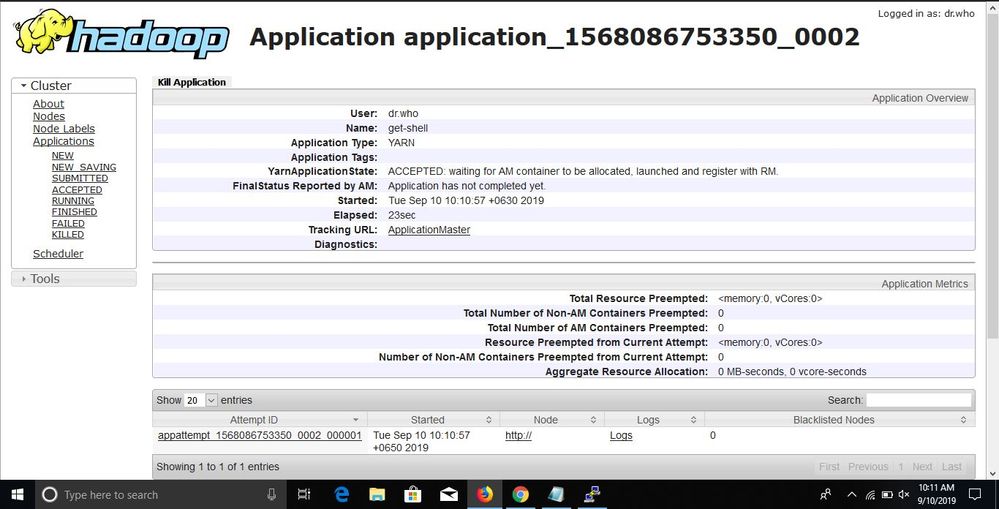Click the Application Overview panel header
999x509 pixels.
coord(564,98)
